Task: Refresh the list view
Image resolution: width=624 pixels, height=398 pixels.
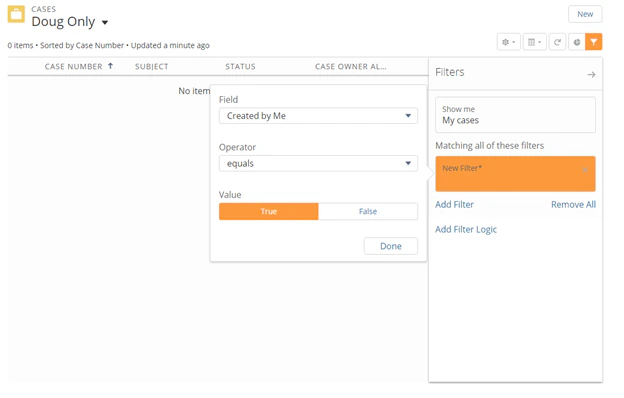Action: (x=558, y=42)
